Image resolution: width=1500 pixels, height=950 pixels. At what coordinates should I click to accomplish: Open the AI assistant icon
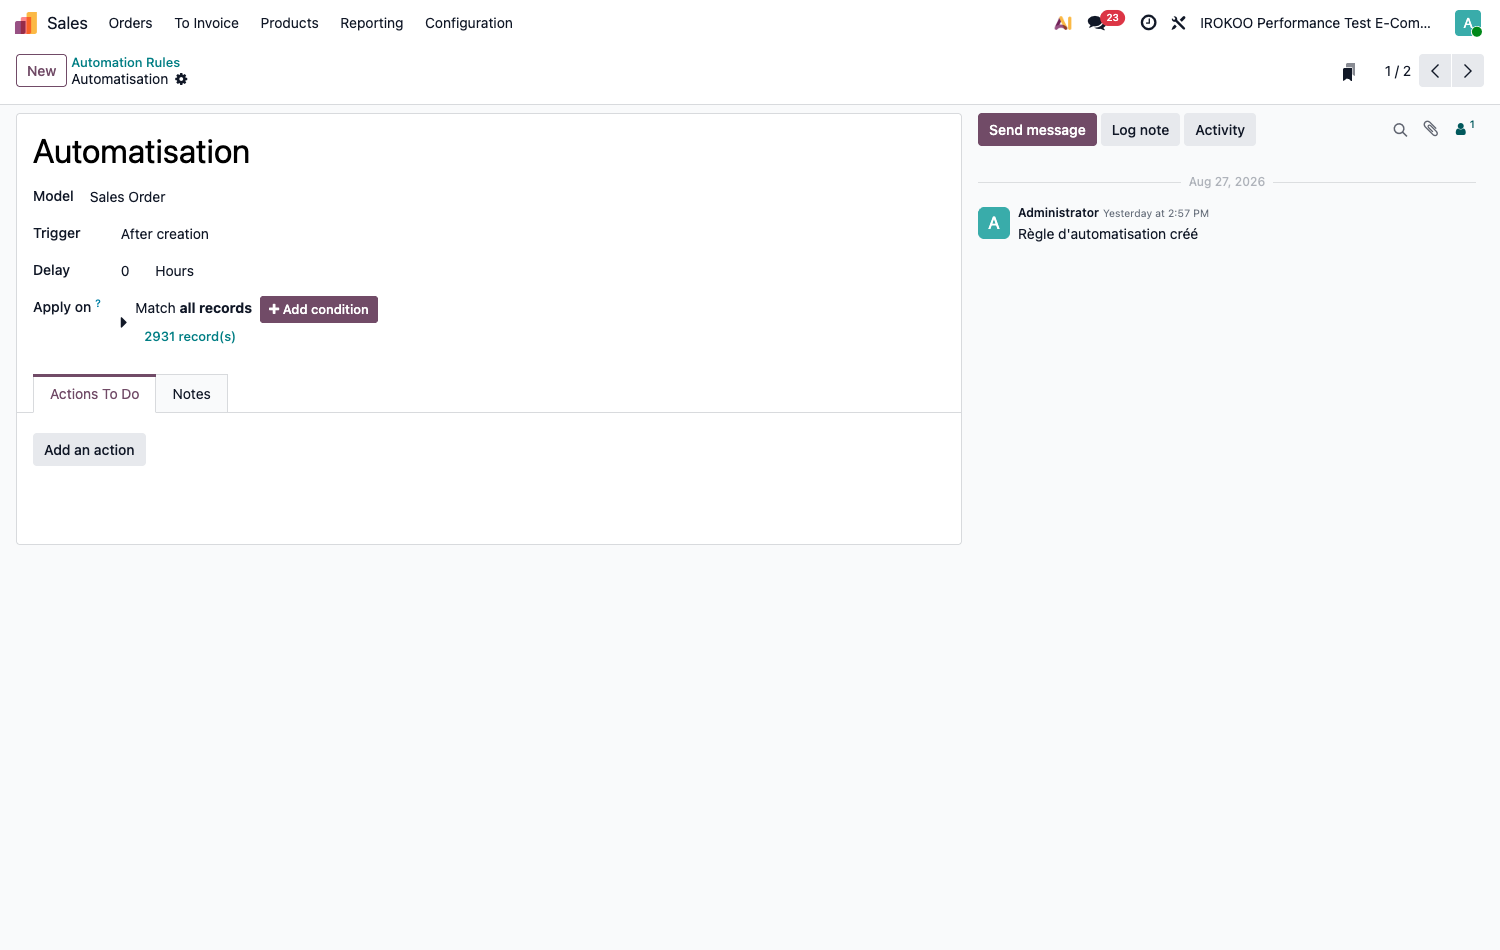click(1063, 23)
